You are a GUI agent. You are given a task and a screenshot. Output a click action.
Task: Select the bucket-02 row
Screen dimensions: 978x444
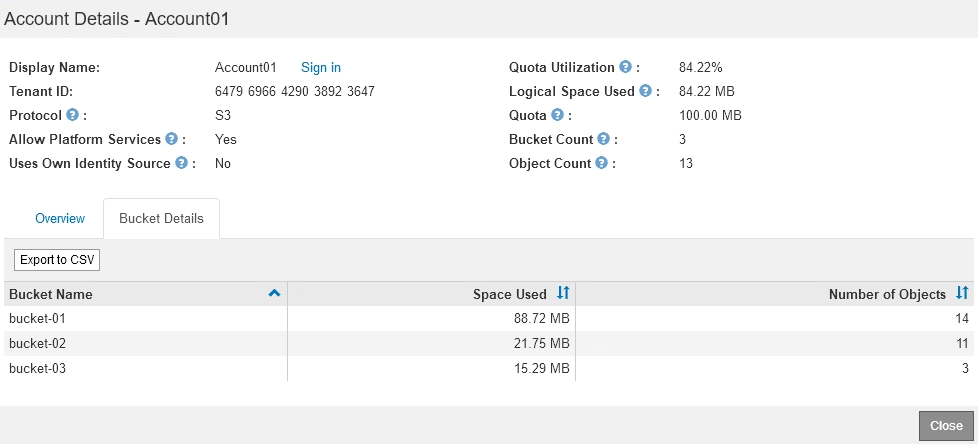37,343
